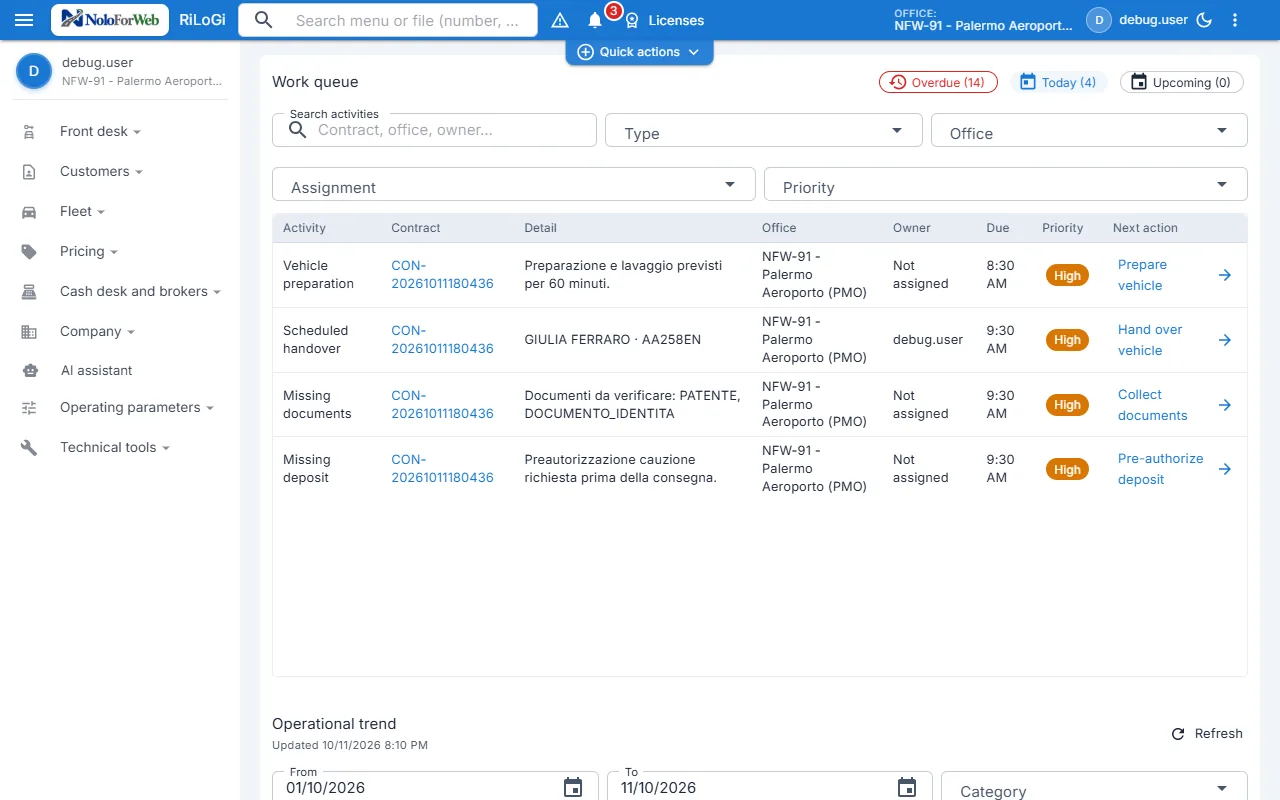Click the NoloForWeb logo

click(110, 20)
